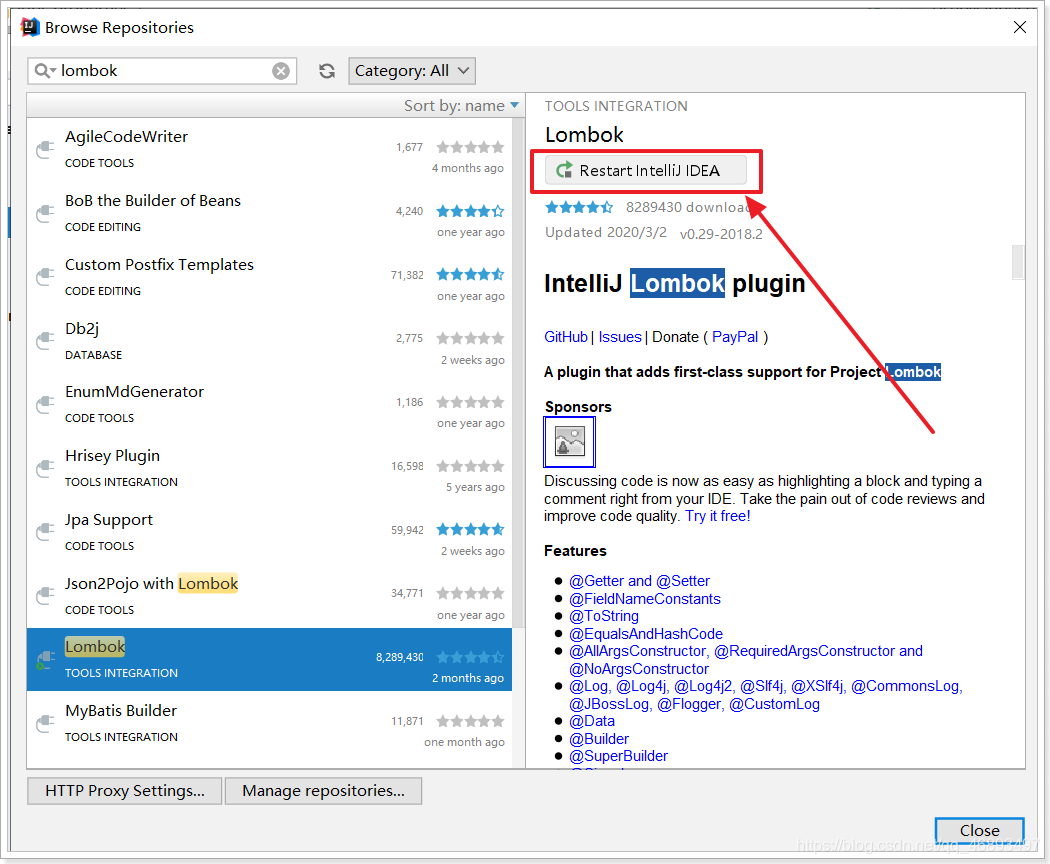
Task: Open the @Builder feature link
Action: coord(599,739)
